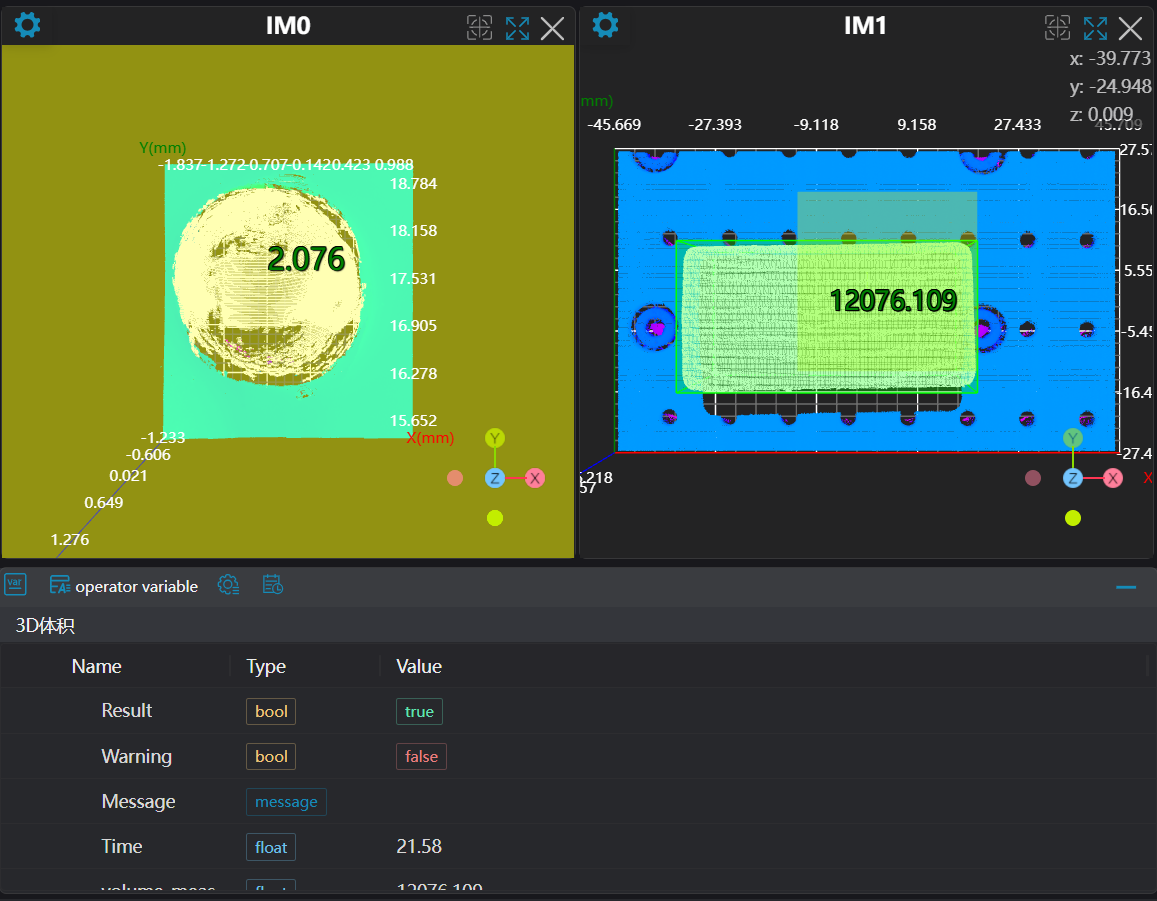Close the IM1 viewer panel
Image resolution: width=1157 pixels, height=901 pixels.
point(1130,28)
